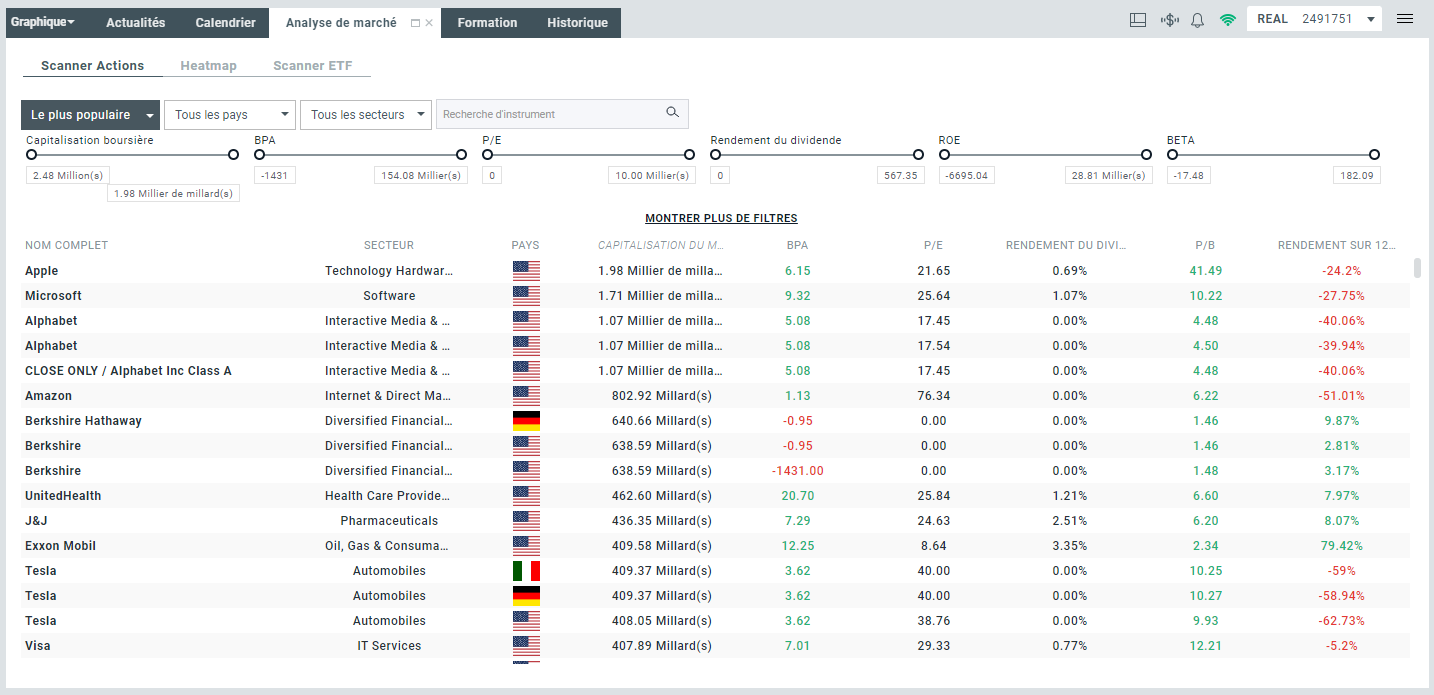Click the right handle of BETA slider
This screenshot has height=695, width=1434.
(x=1374, y=154)
